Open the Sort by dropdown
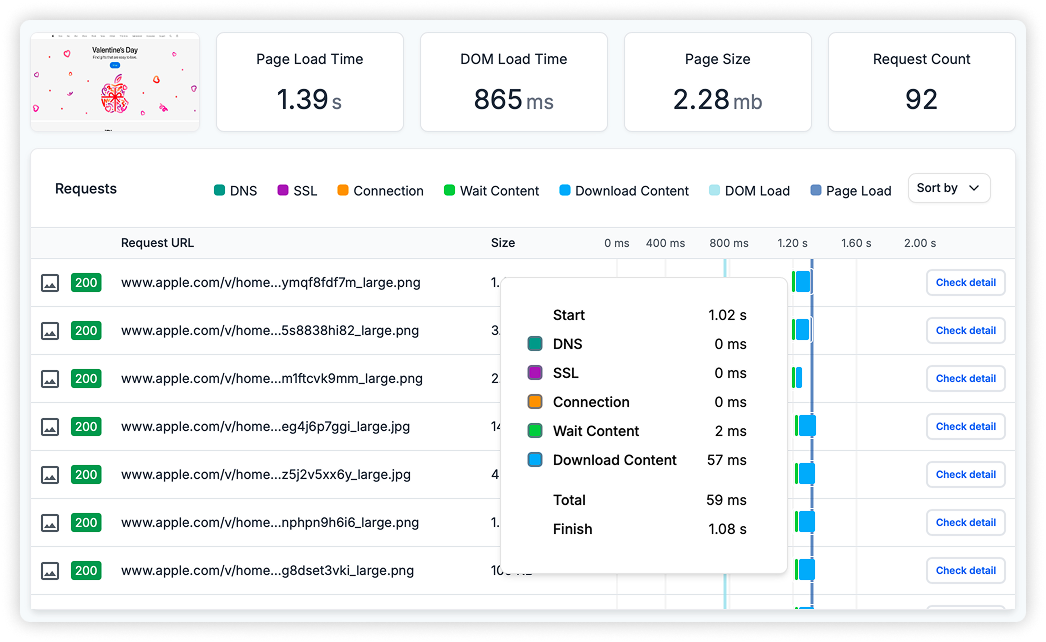Screen dimensions: 1046x642 (948, 188)
